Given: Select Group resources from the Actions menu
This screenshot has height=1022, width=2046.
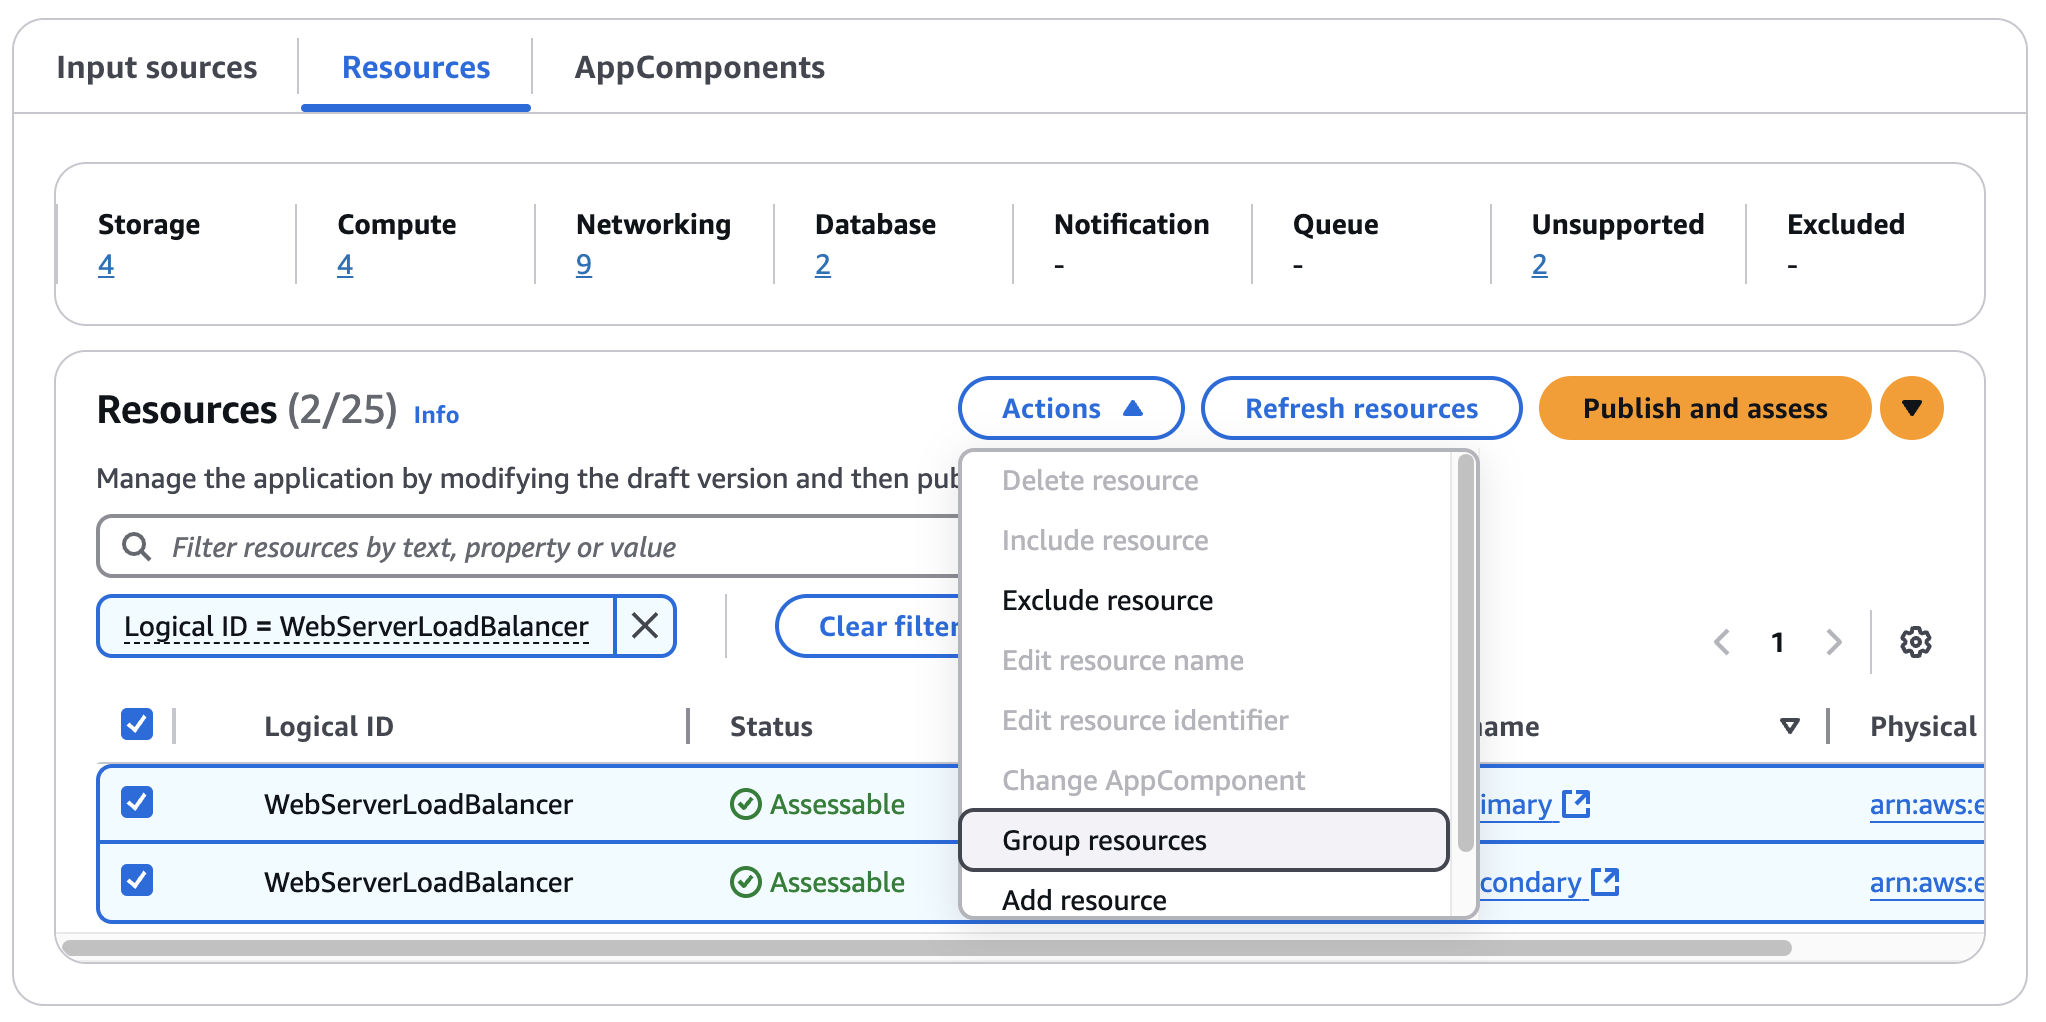Looking at the screenshot, I should 1103,840.
